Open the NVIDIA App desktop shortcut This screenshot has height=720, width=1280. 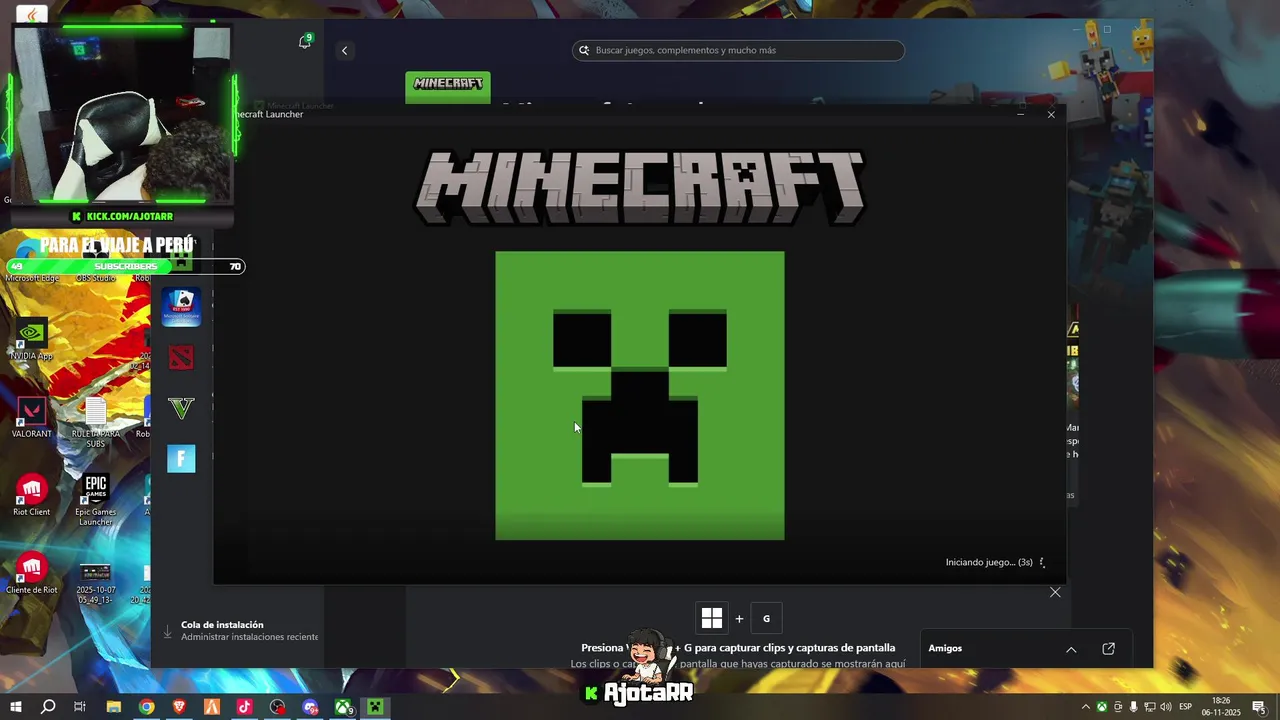coord(32,340)
